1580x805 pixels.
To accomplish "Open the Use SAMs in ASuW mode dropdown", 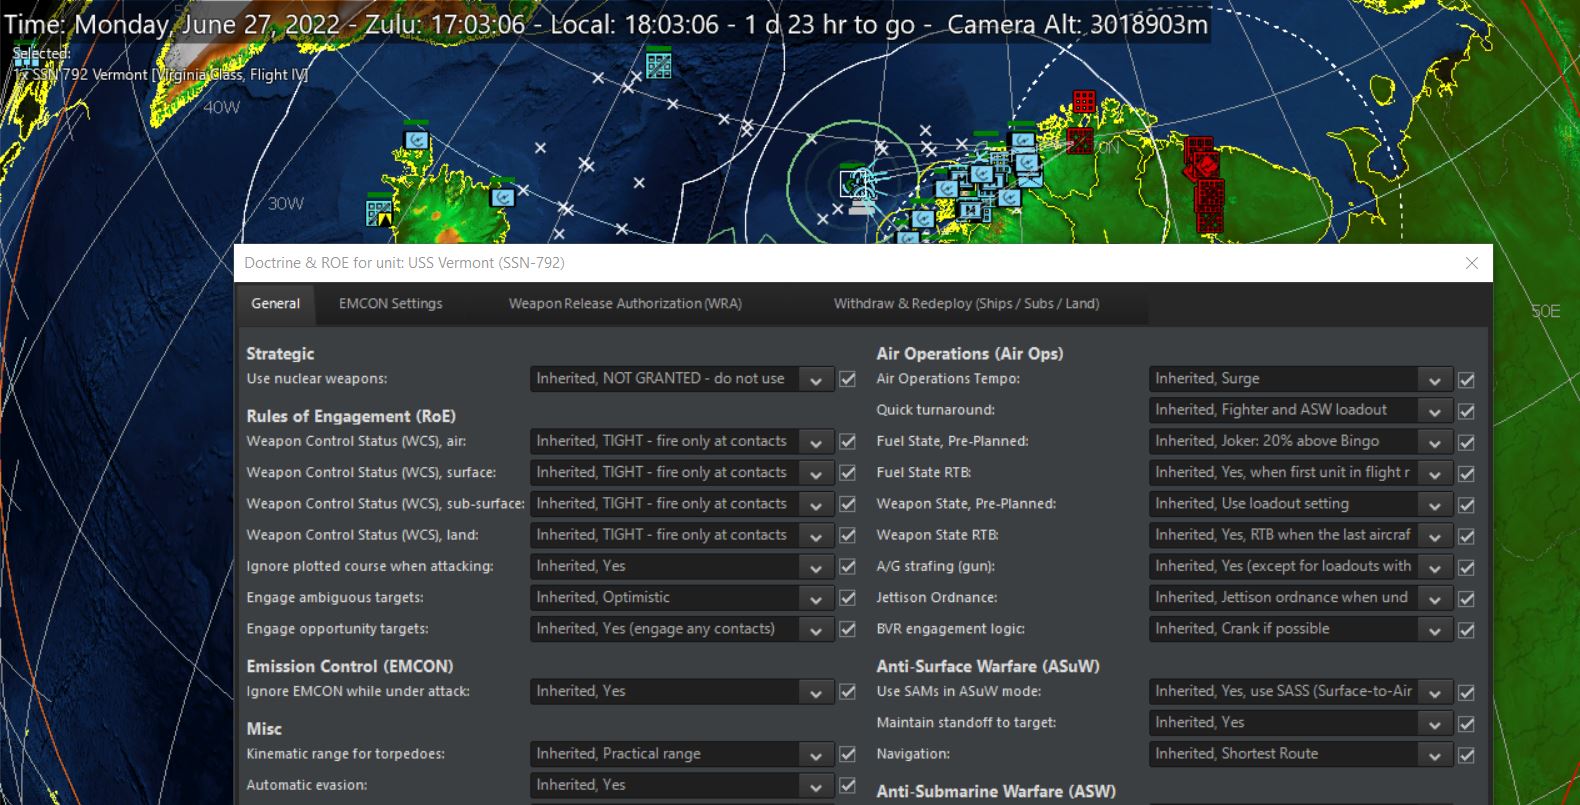I will (1301, 691).
